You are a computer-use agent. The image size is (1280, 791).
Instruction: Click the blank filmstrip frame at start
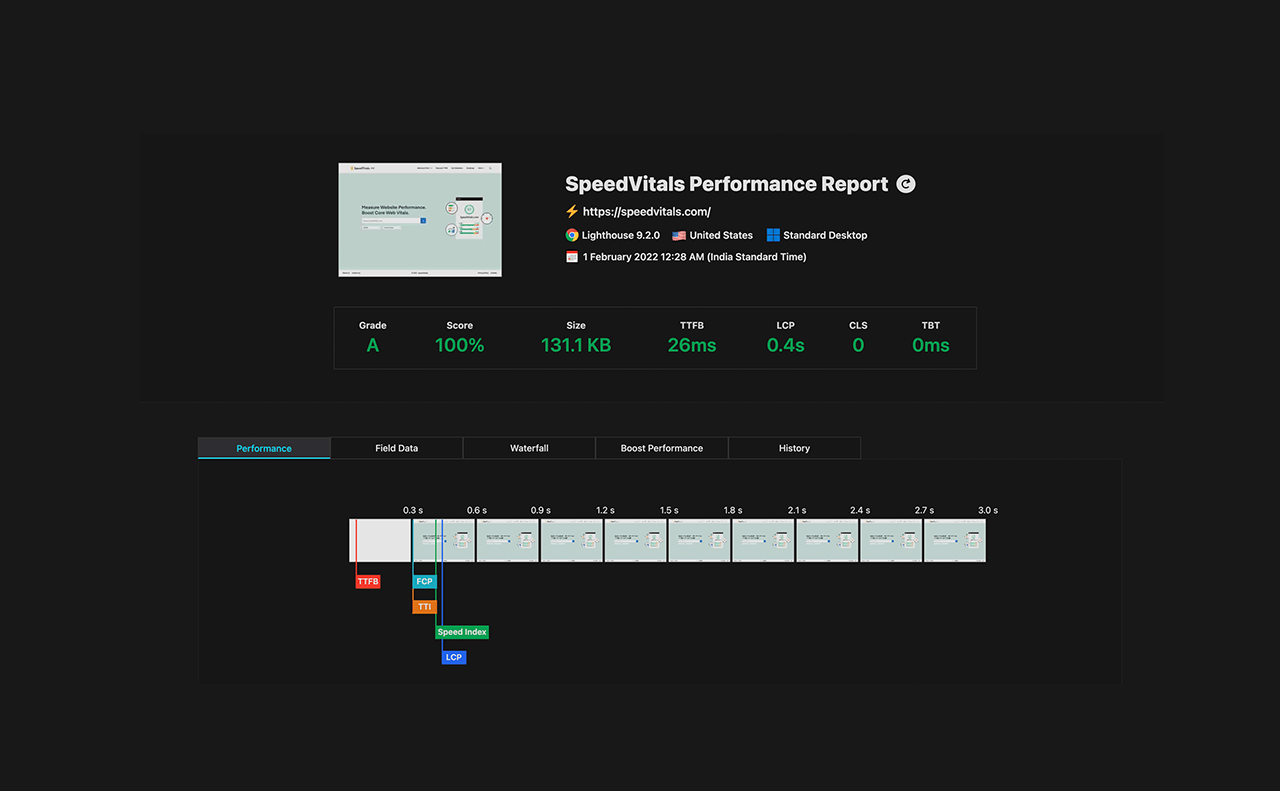pyautogui.click(x=380, y=540)
